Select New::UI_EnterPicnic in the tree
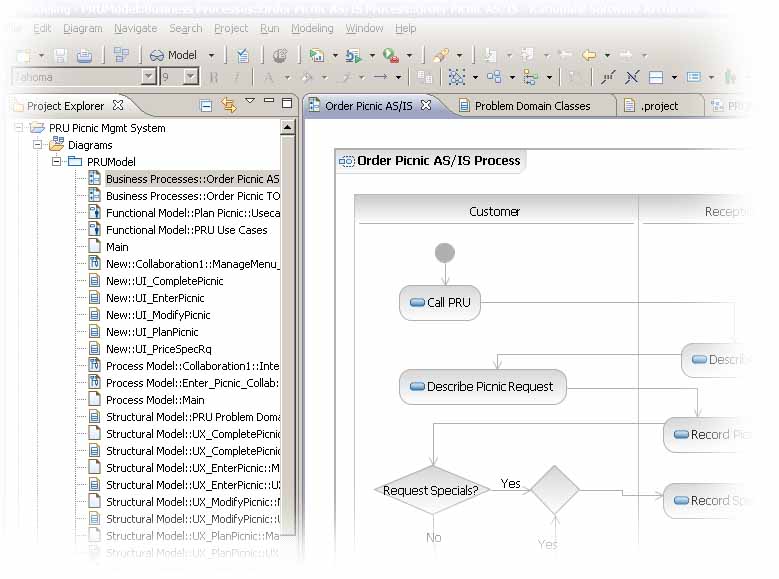Image resolution: width=779 pixels, height=579 pixels. point(155,298)
